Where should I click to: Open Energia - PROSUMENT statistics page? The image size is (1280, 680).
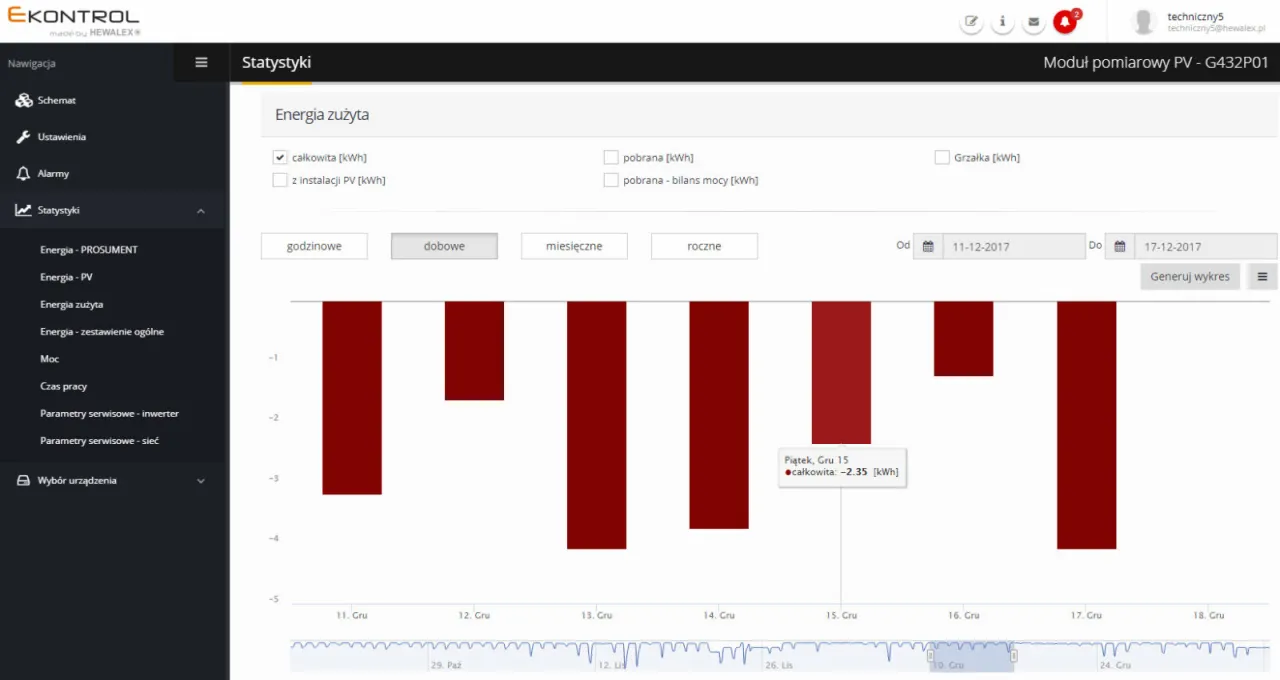coord(89,250)
